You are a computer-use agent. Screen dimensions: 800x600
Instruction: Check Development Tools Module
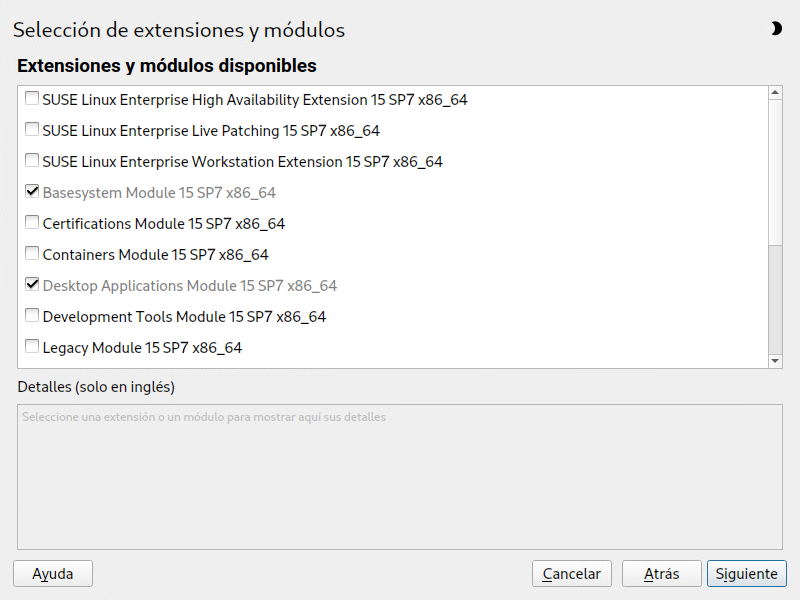coord(32,315)
